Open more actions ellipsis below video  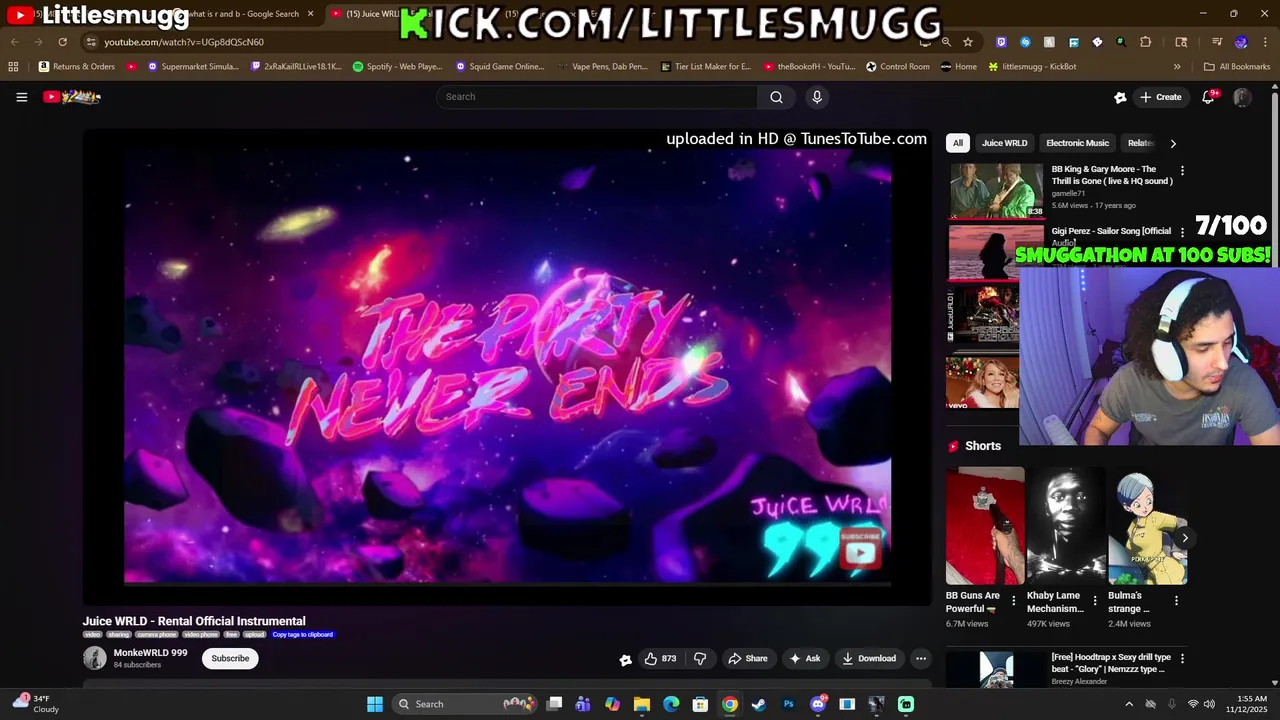(921, 658)
